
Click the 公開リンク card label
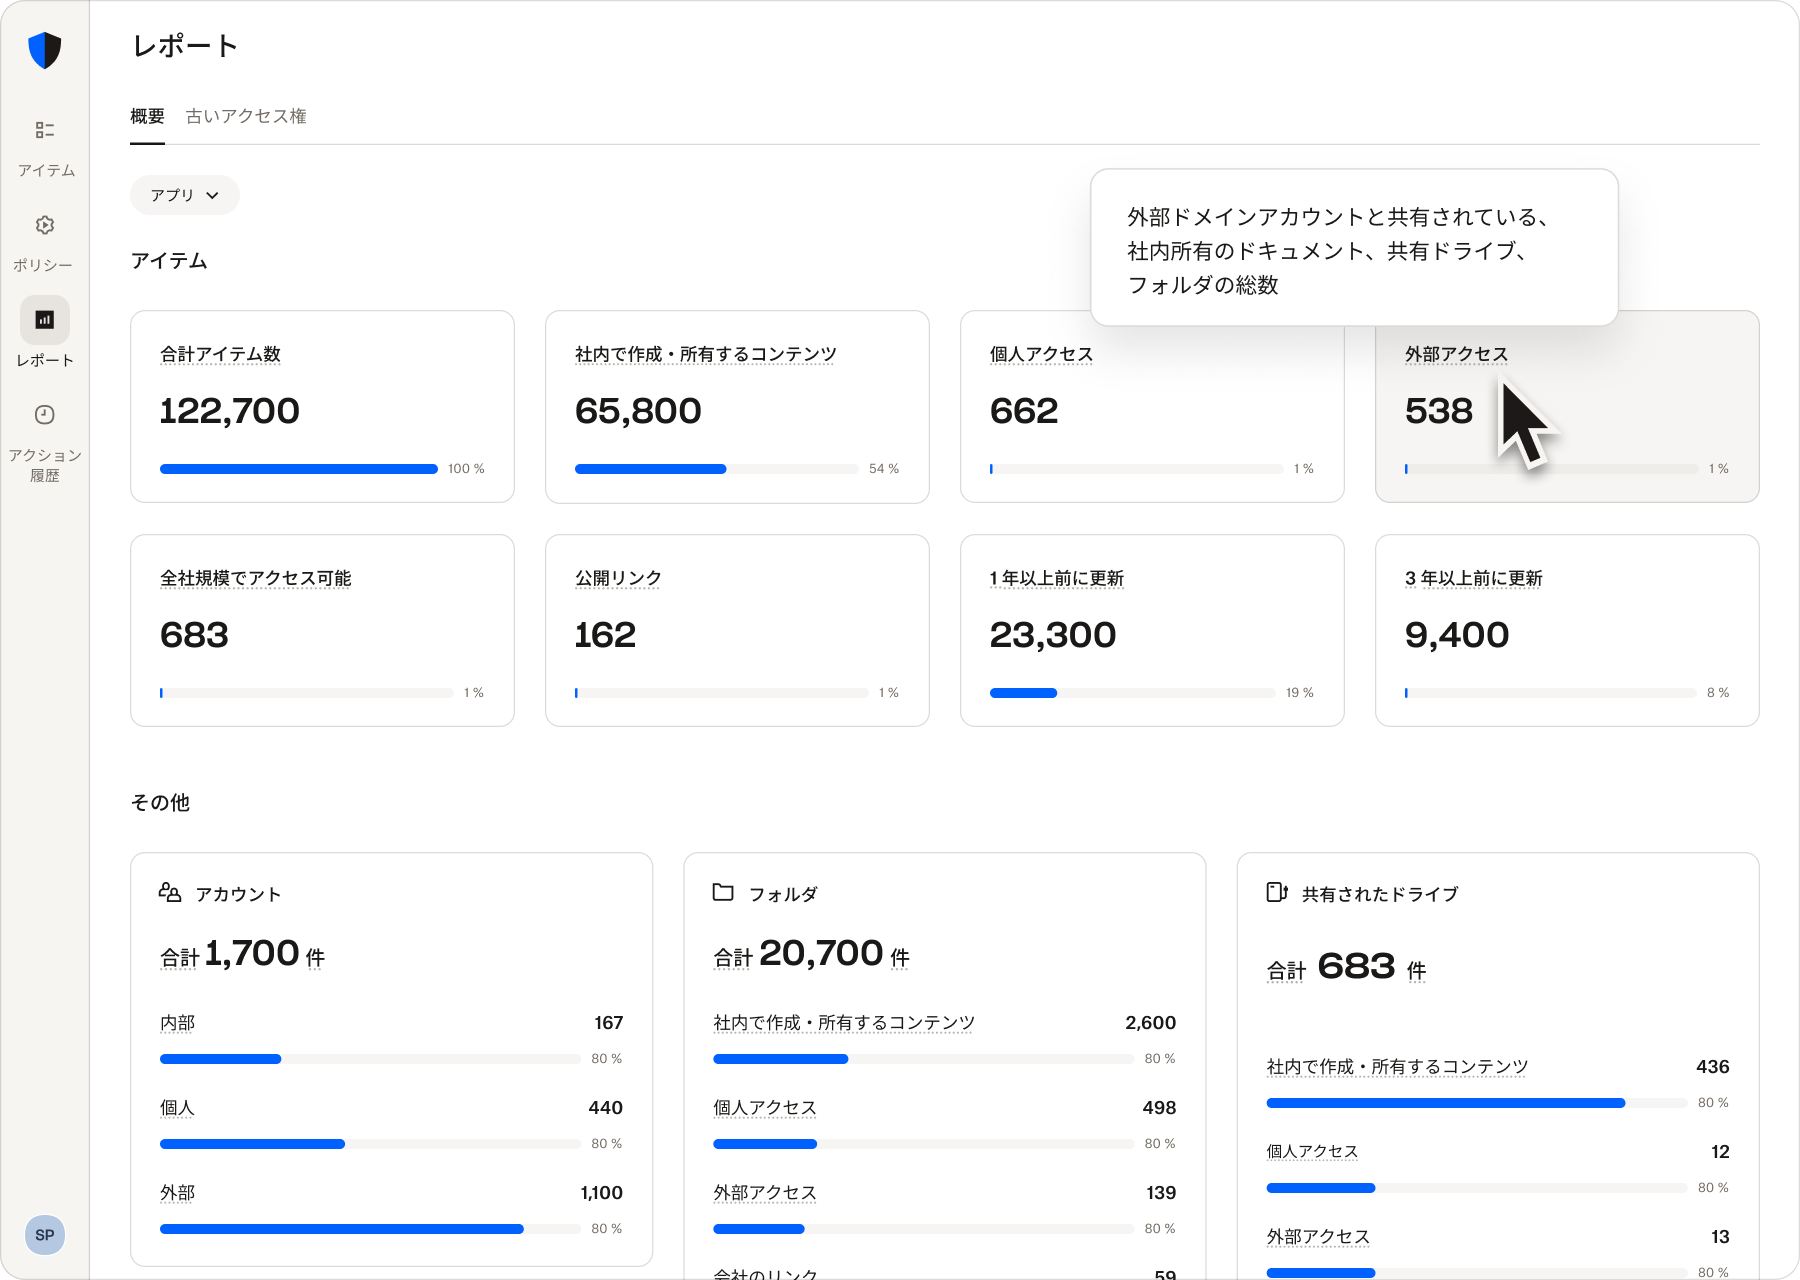[x=618, y=578]
